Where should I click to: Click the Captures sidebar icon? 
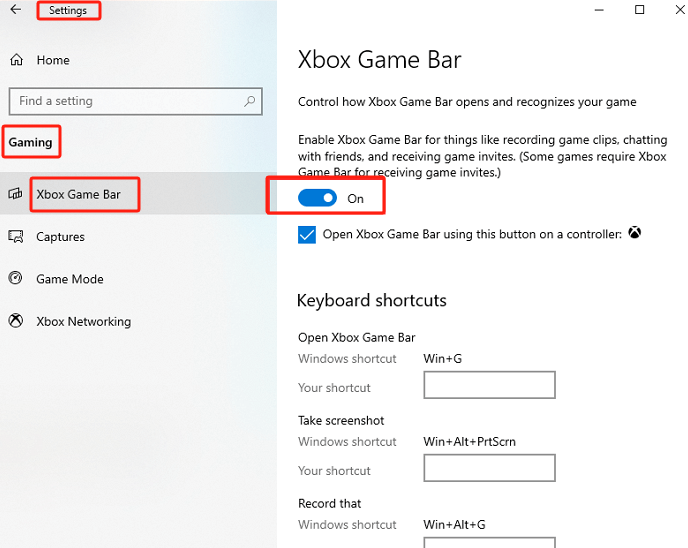tap(16, 237)
